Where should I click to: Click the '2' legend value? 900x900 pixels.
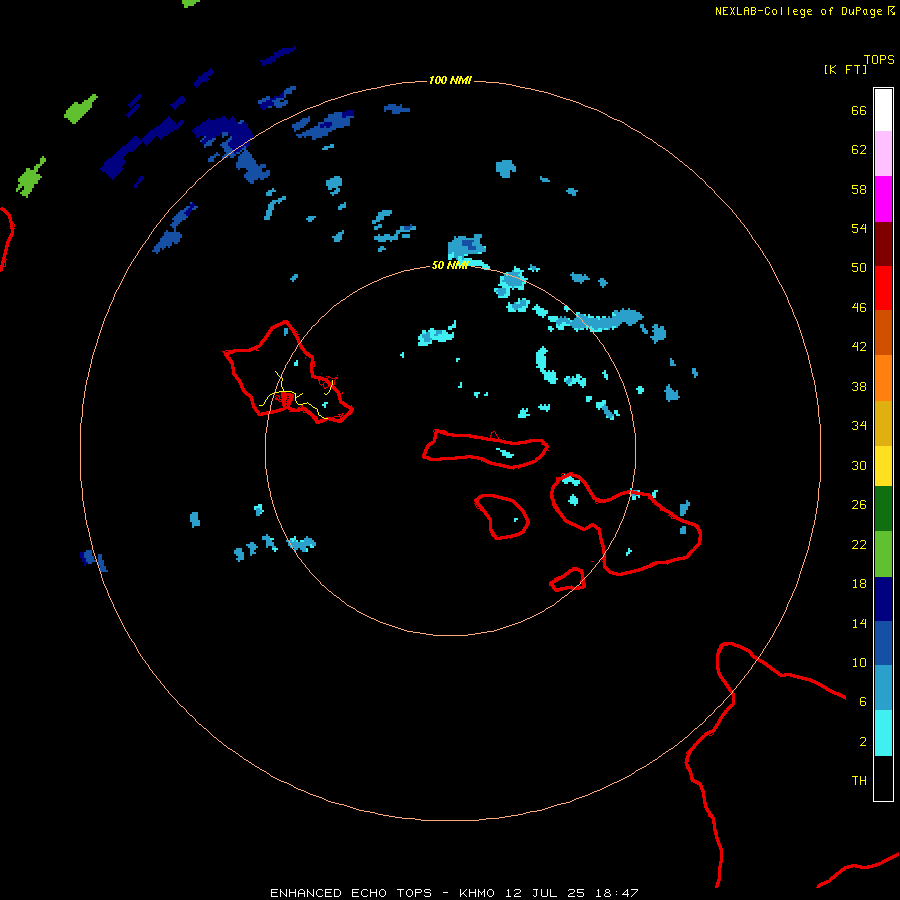tap(863, 742)
